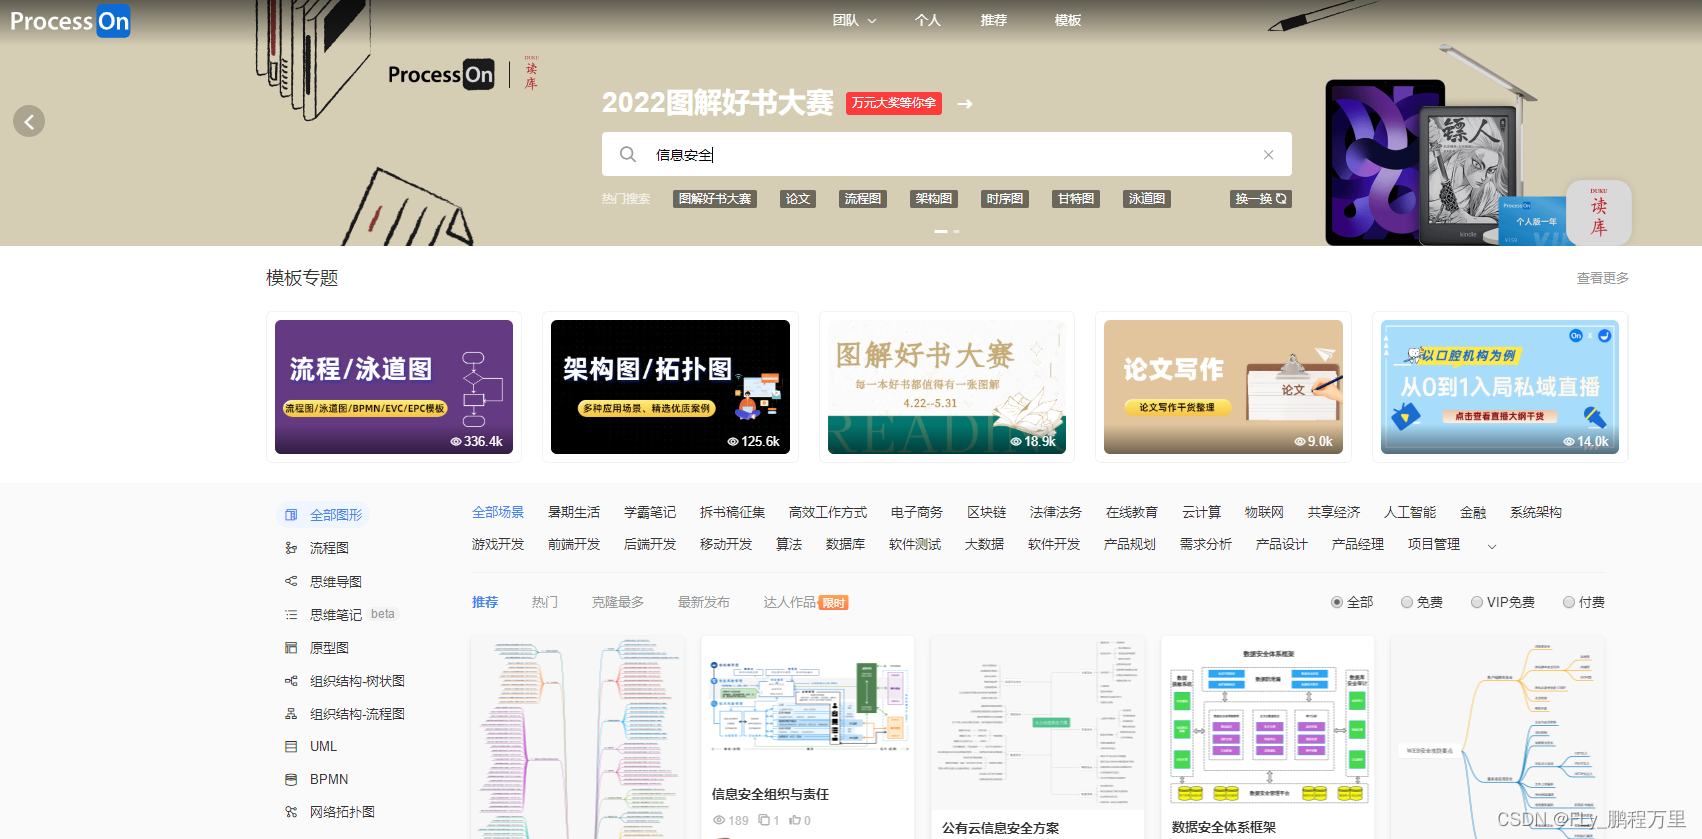1702x839 pixels.
Task: Expand more scene categories chevron
Action: tap(1492, 546)
